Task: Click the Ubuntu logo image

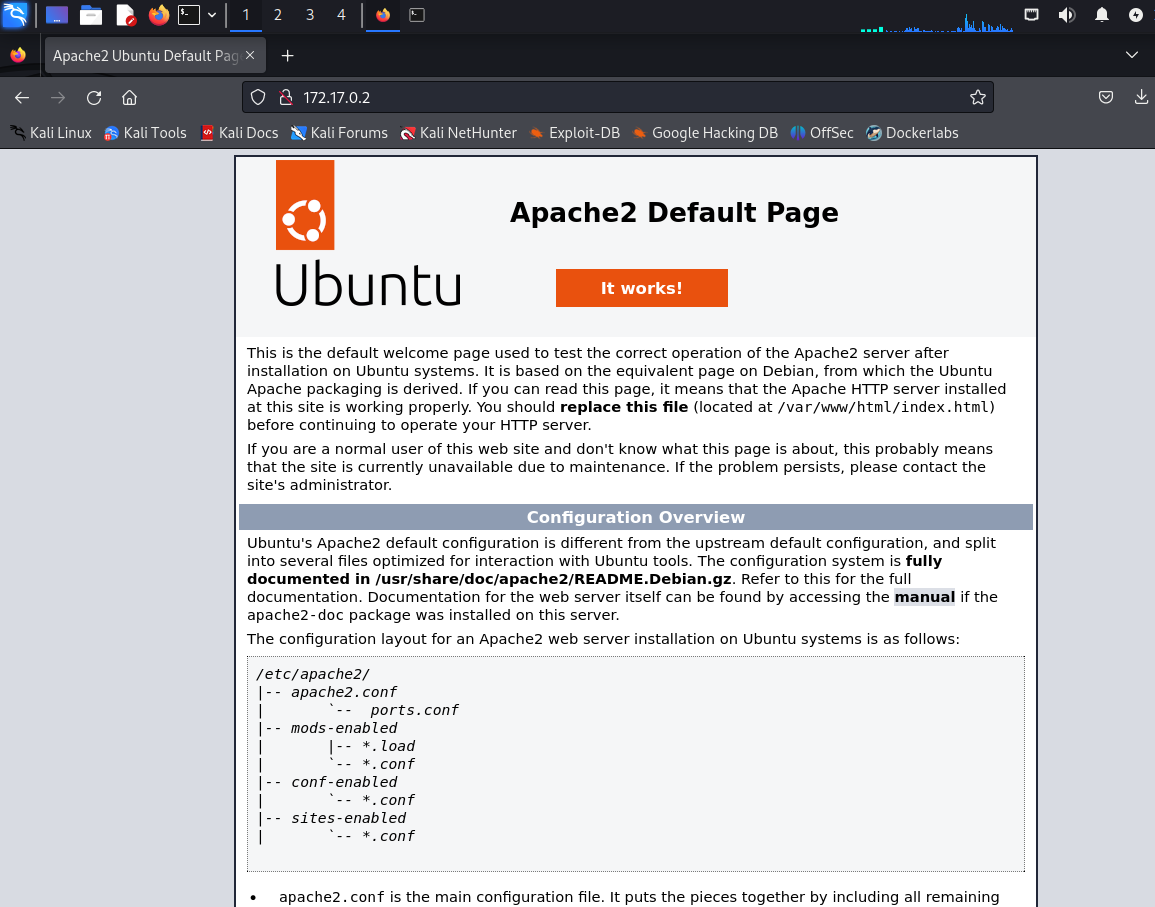Action: (368, 233)
